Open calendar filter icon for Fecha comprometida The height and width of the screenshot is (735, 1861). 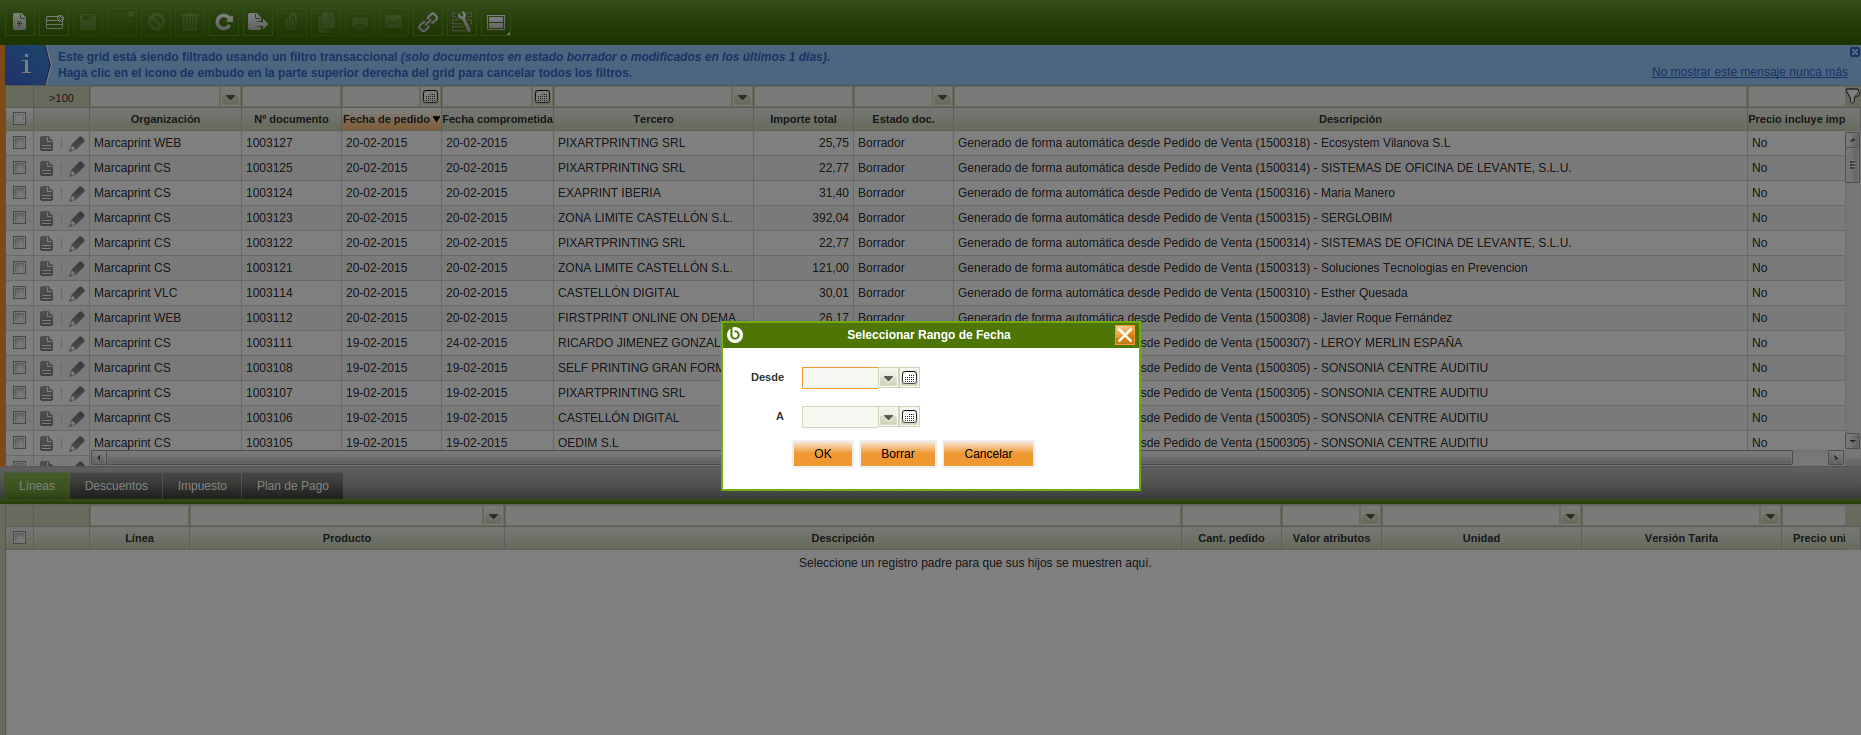pos(542,97)
